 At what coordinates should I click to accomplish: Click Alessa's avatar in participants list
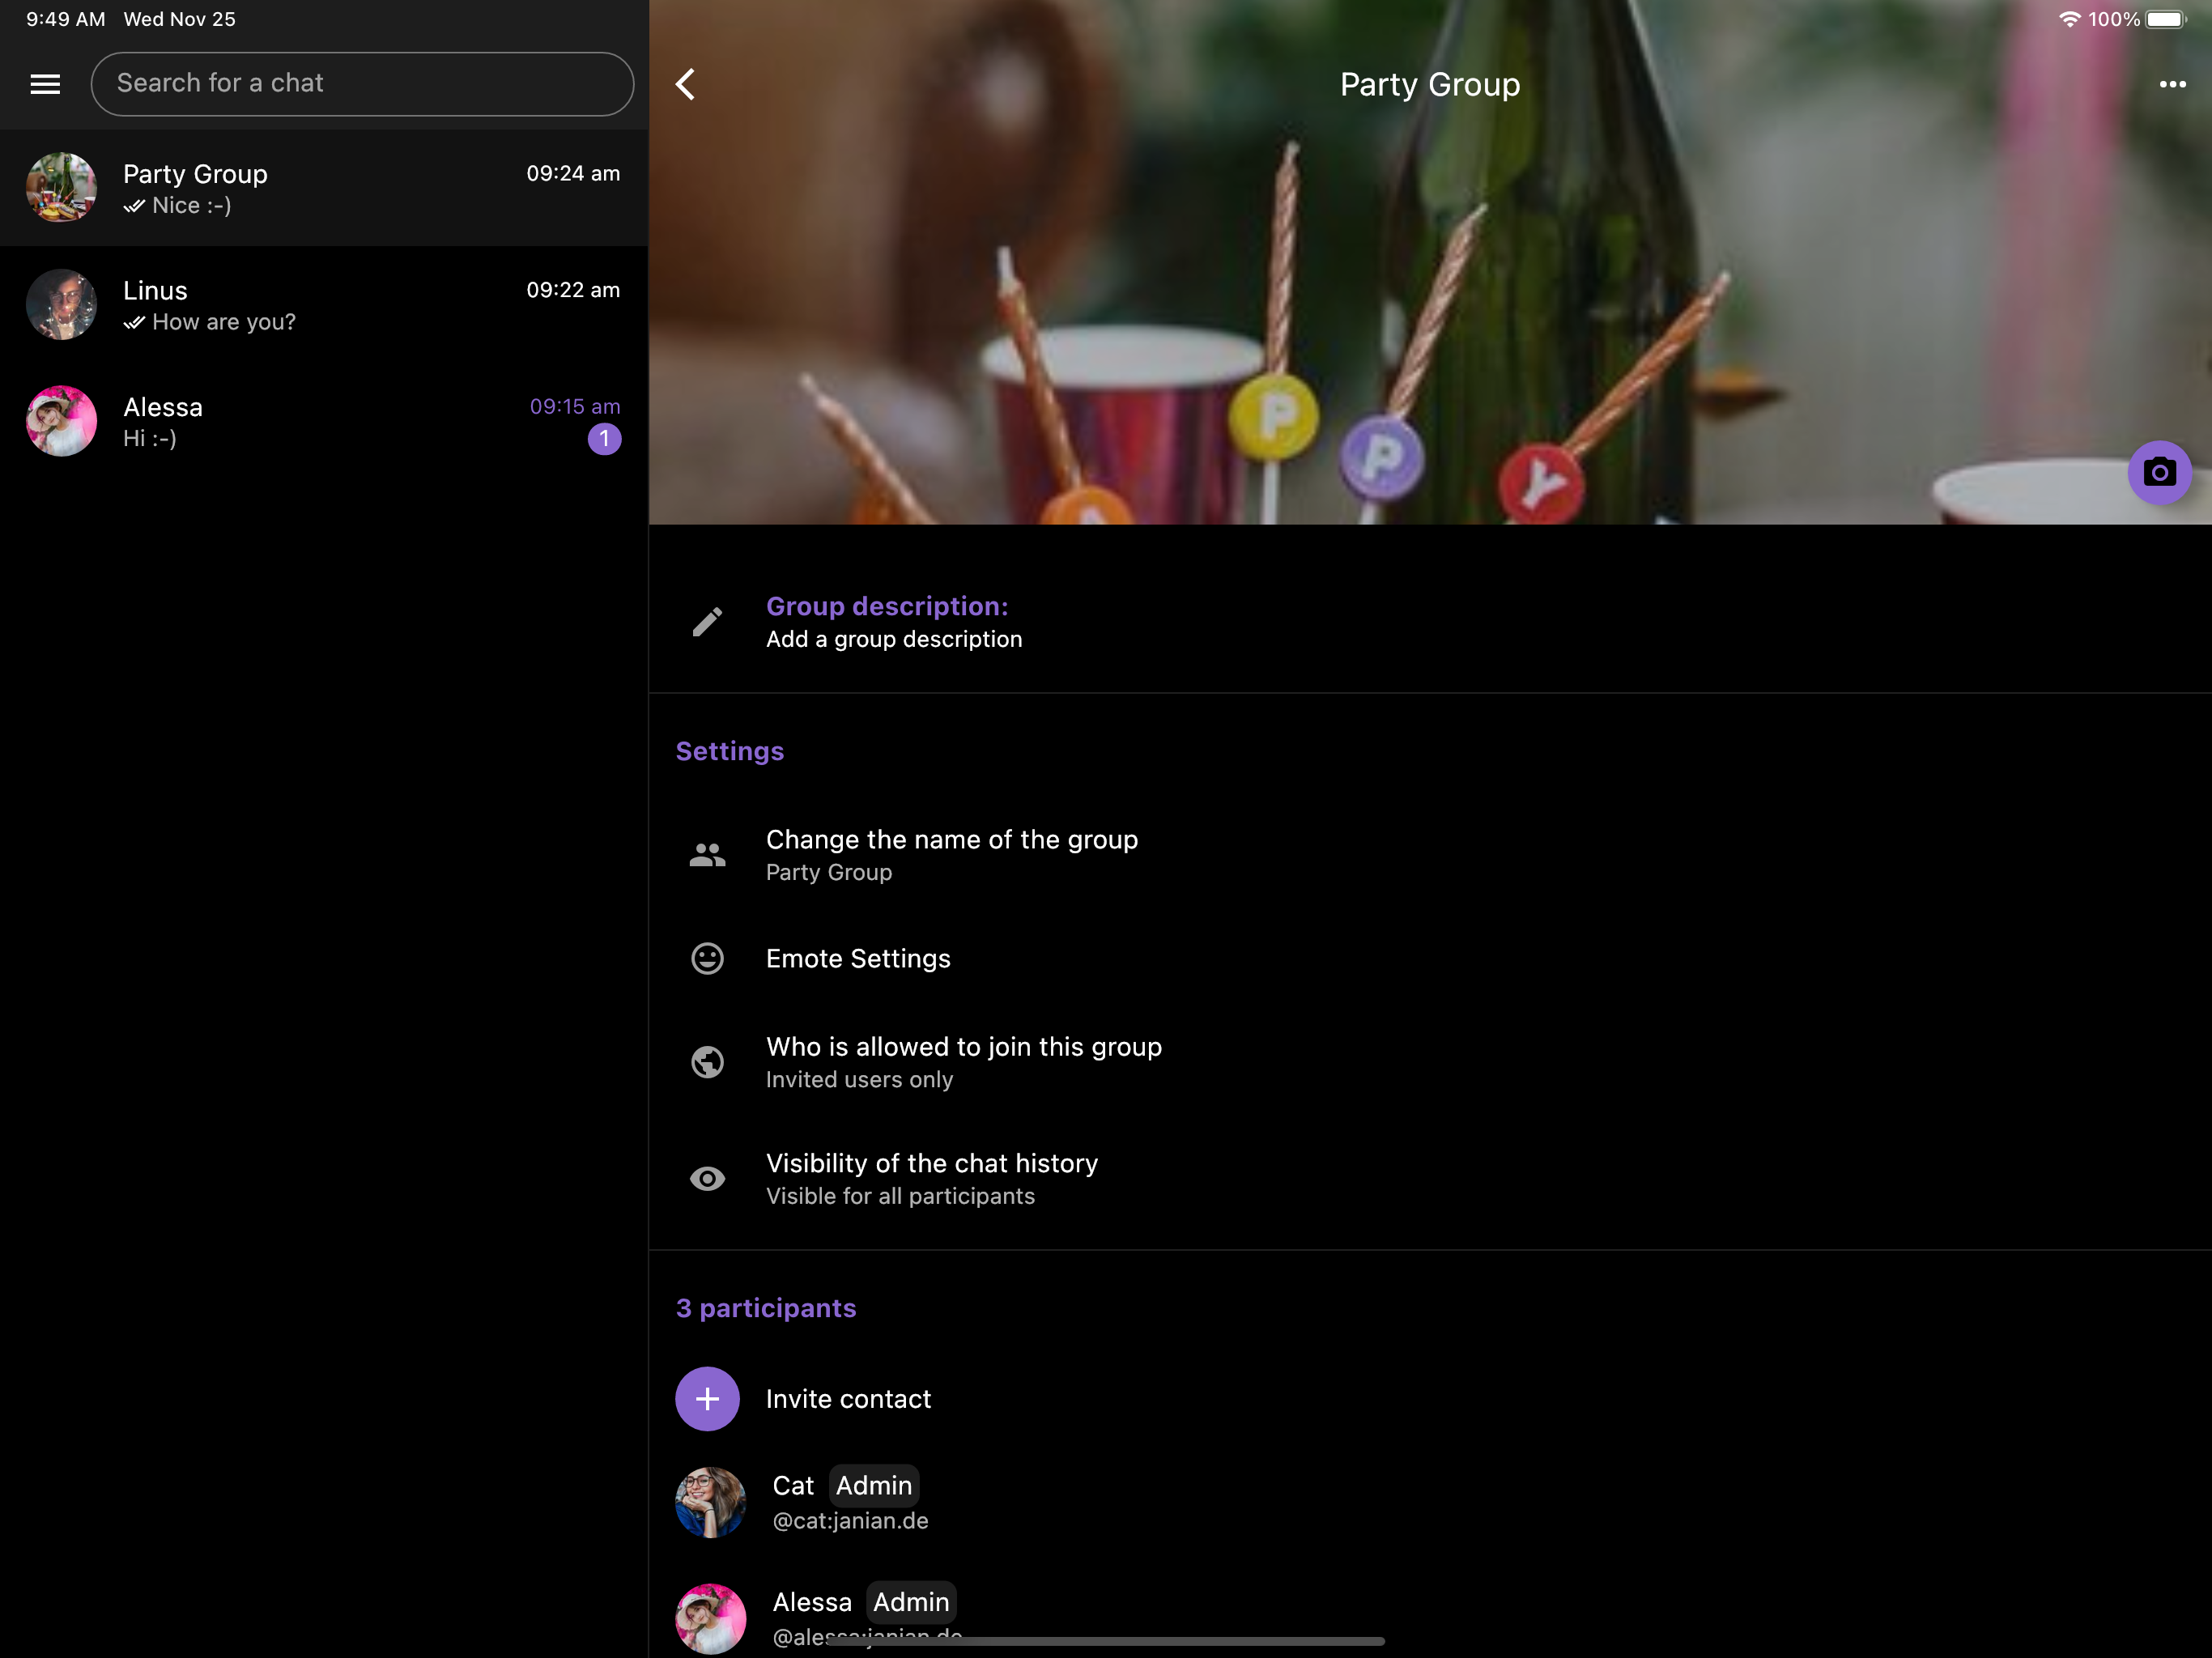click(710, 1617)
